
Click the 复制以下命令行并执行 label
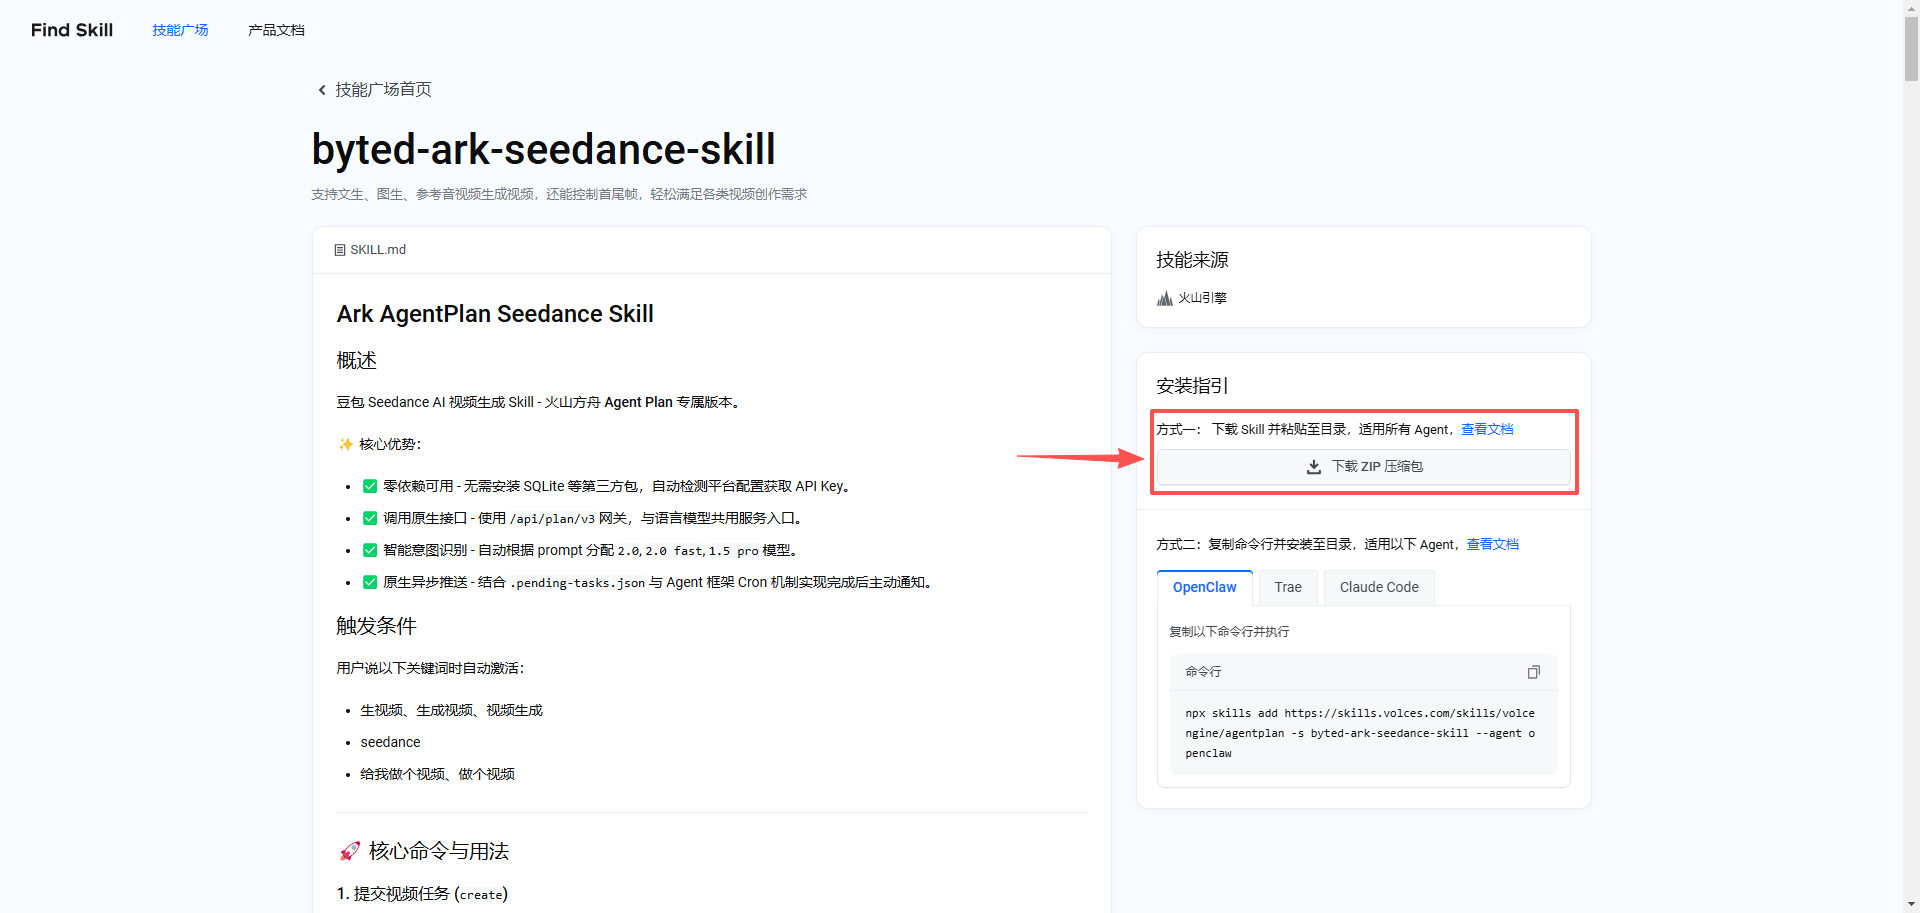click(x=1229, y=632)
